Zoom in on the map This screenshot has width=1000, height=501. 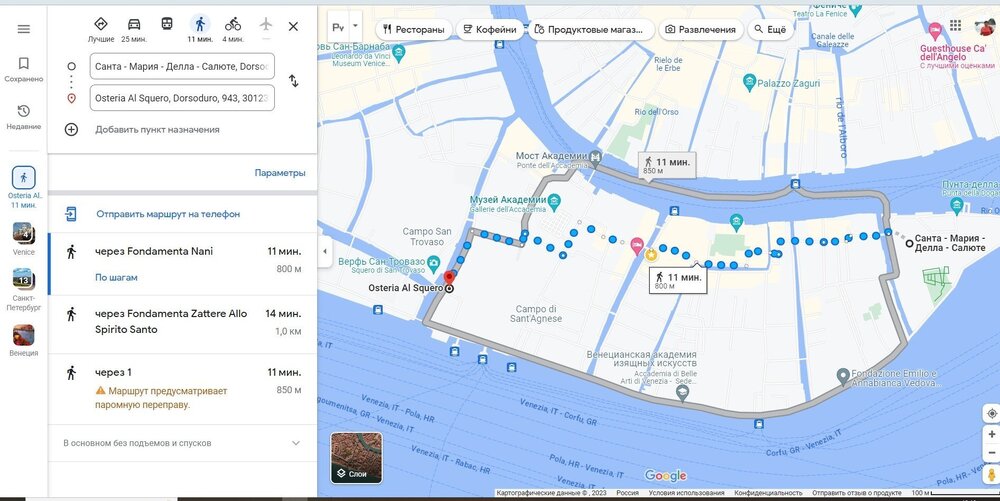[x=992, y=435]
